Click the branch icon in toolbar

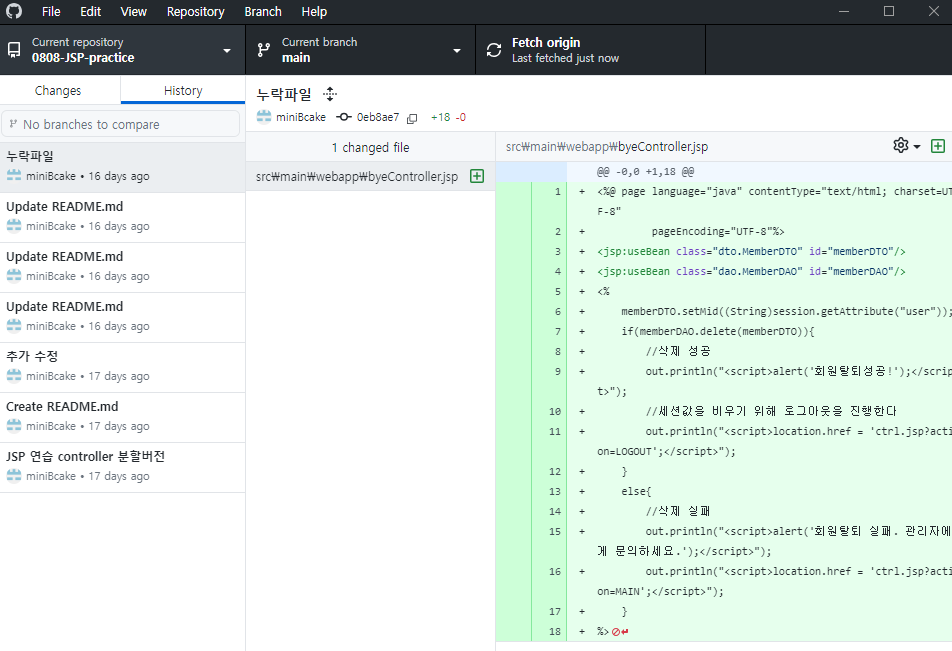click(x=264, y=50)
